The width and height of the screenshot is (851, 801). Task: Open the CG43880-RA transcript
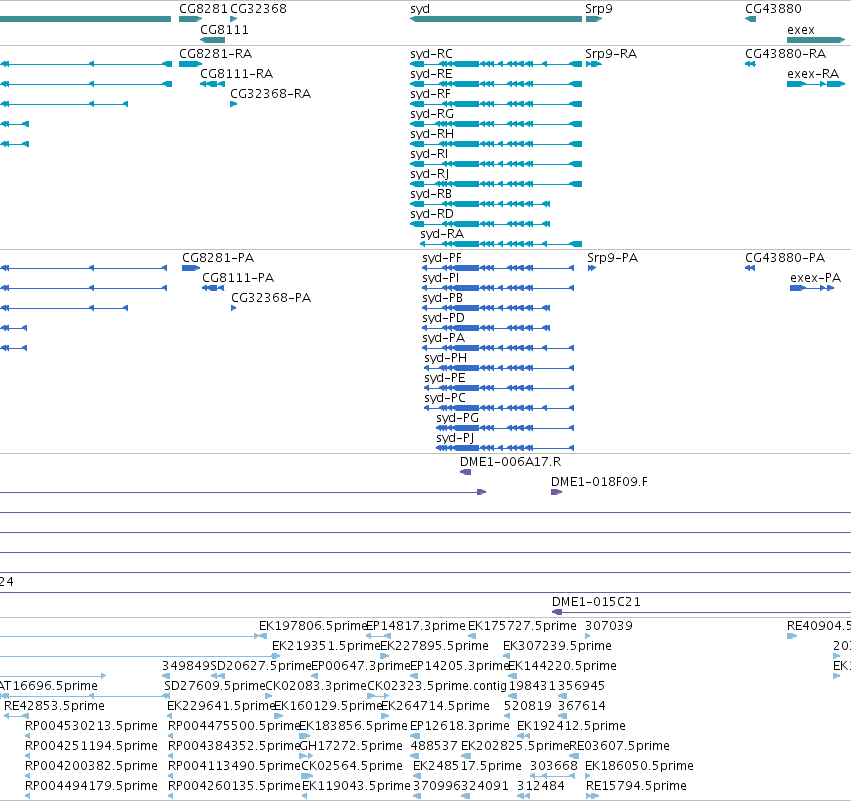coord(785,54)
